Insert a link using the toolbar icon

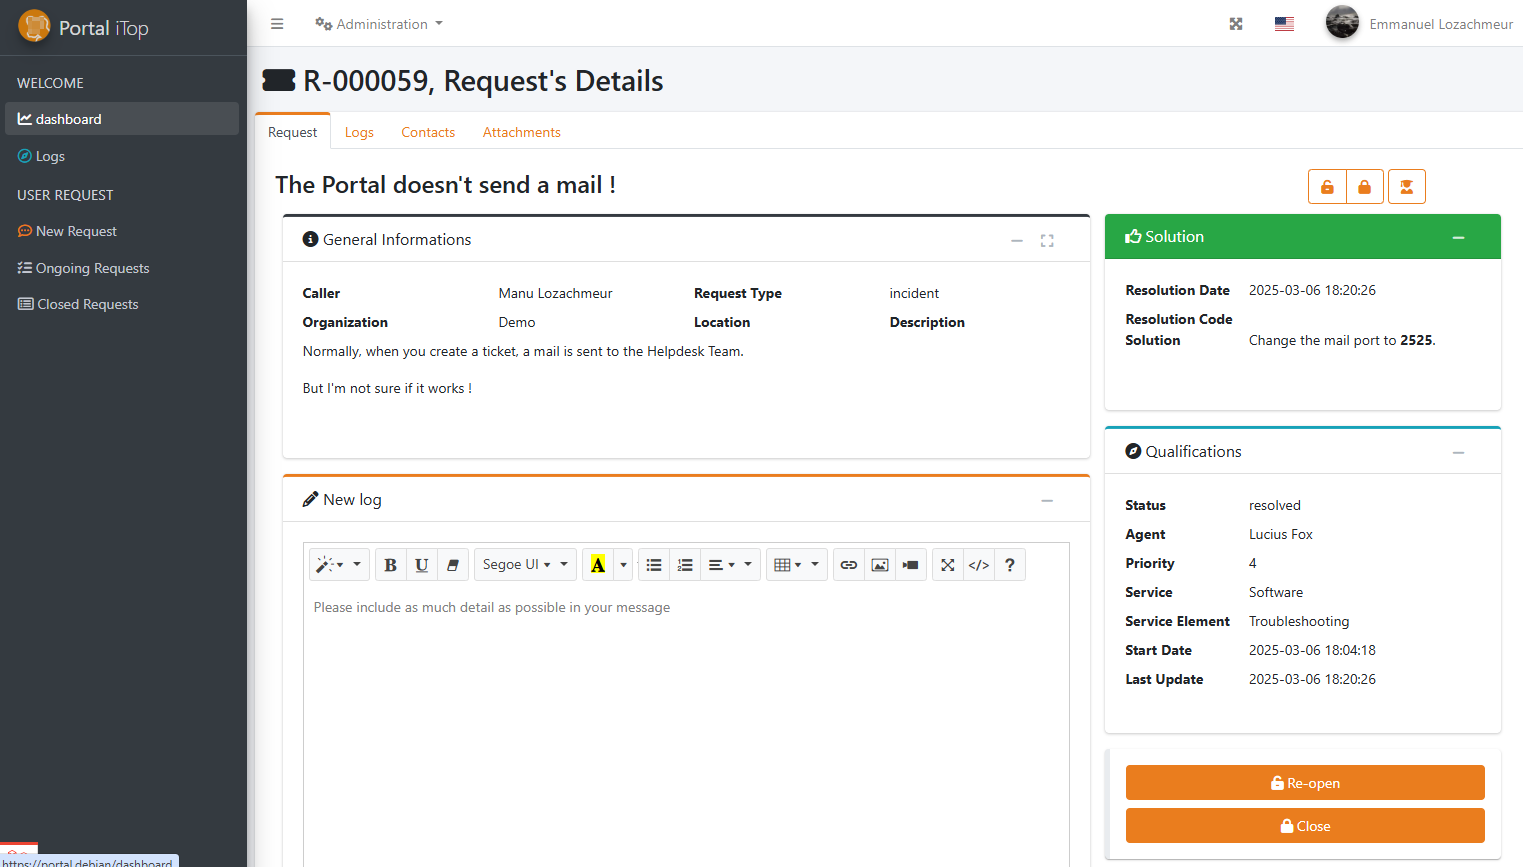(x=848, y=564)
